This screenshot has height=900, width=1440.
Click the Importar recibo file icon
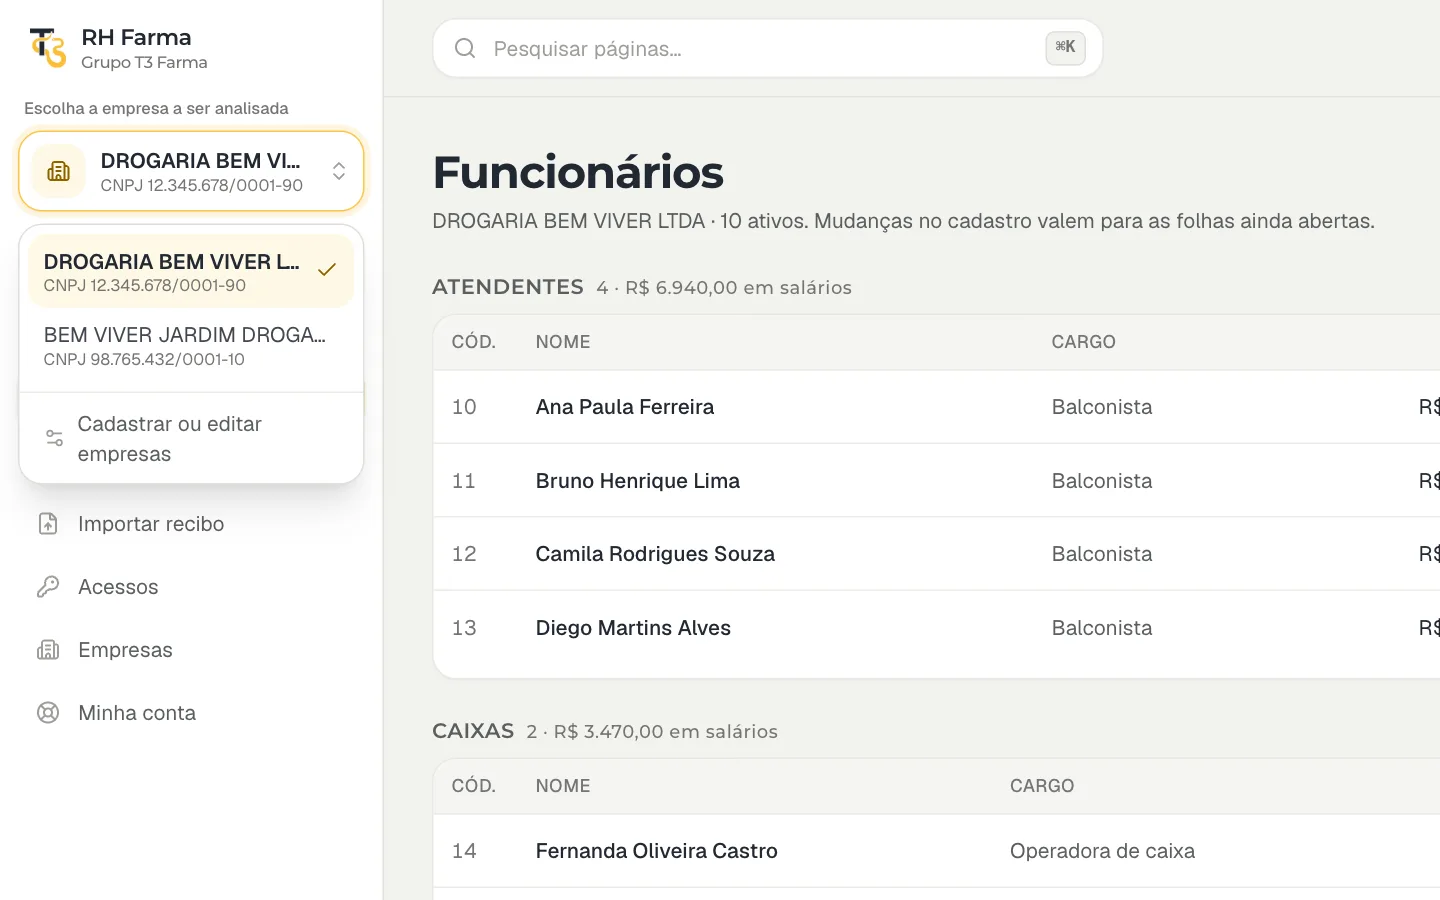[x=48, y=524]
